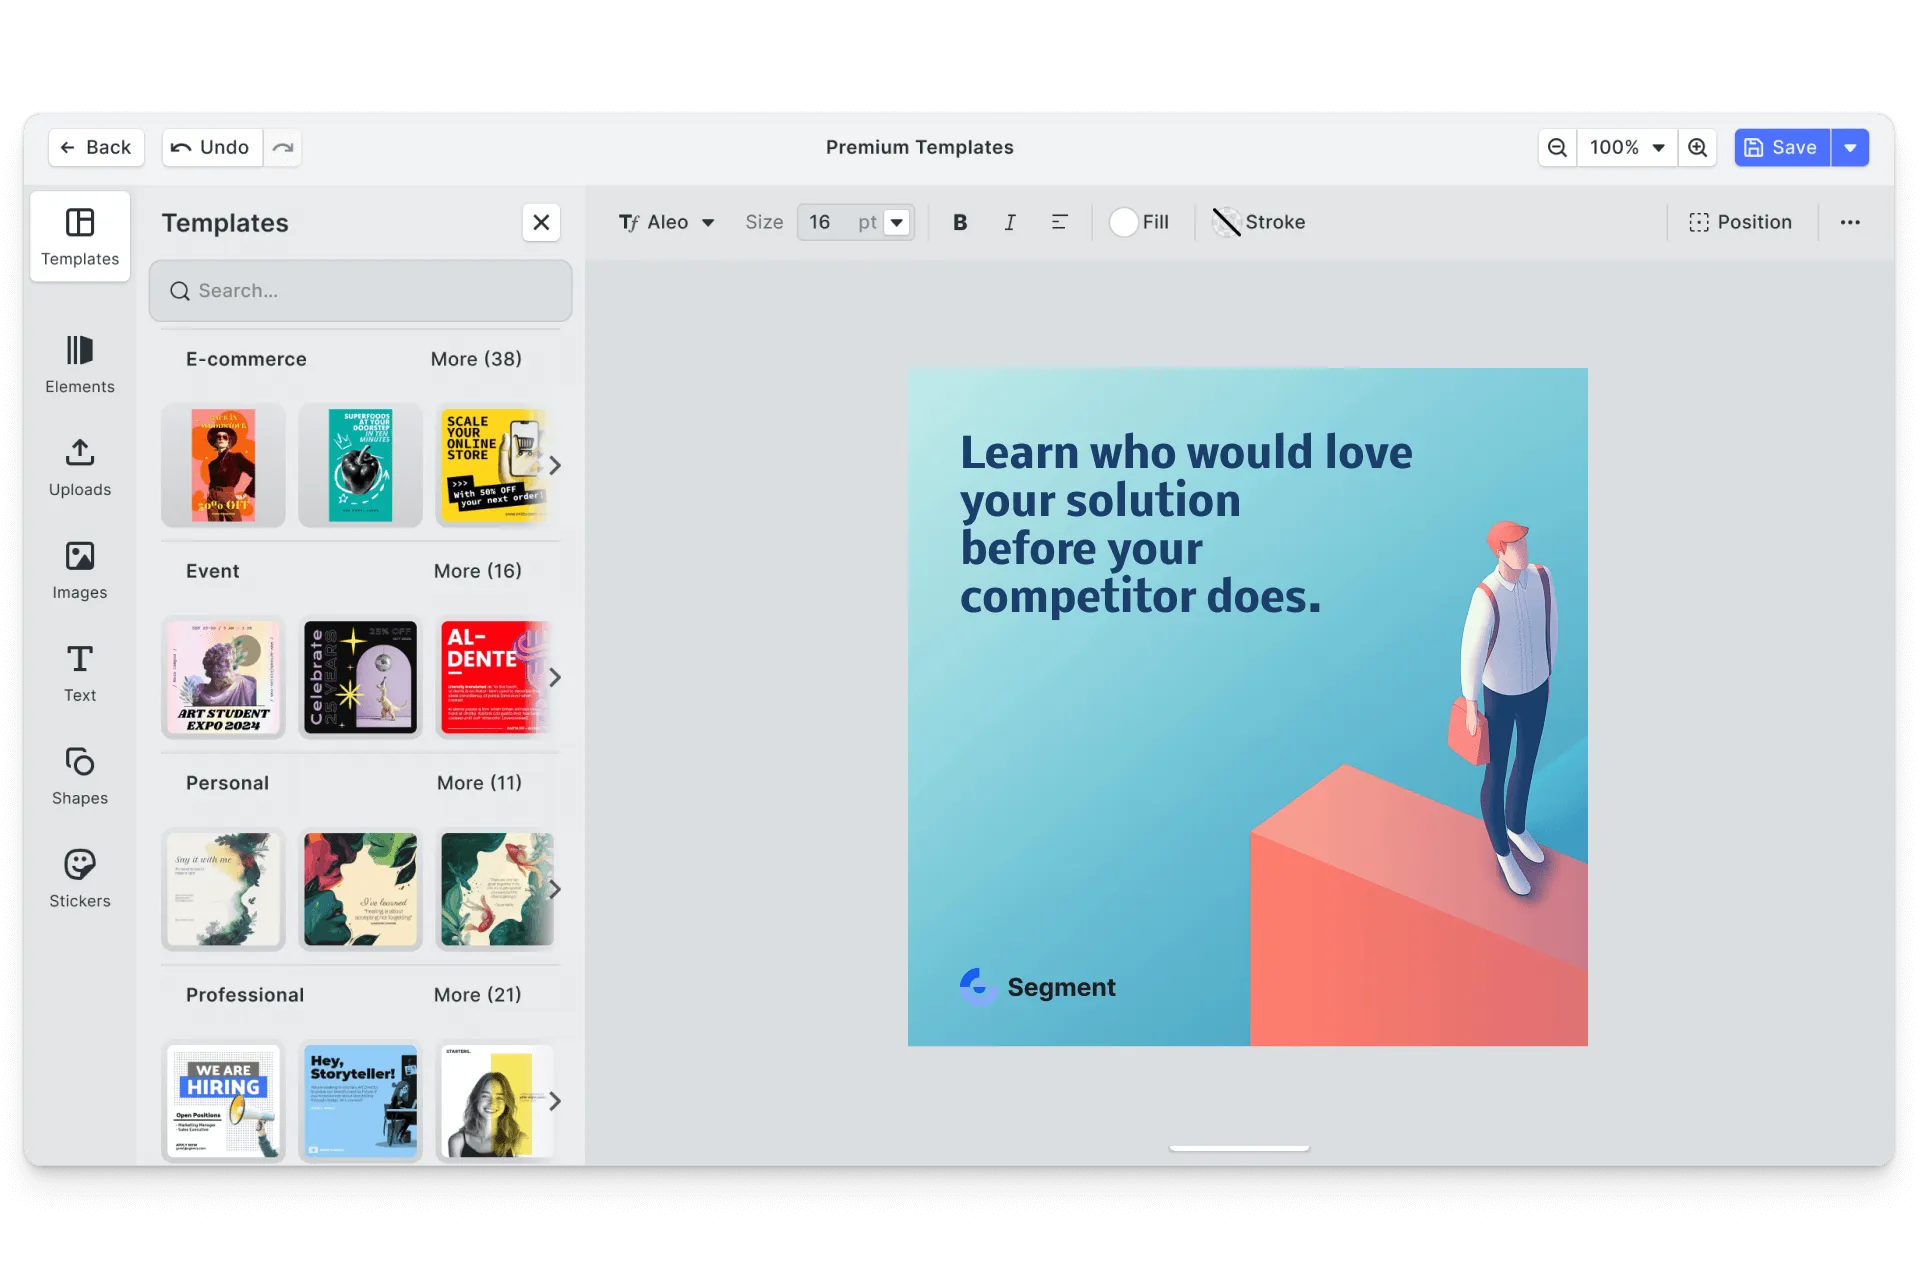The image size is (1920, 1280).
Task: Zoom in with the plus magnifier
Action: coord(1698,147)
